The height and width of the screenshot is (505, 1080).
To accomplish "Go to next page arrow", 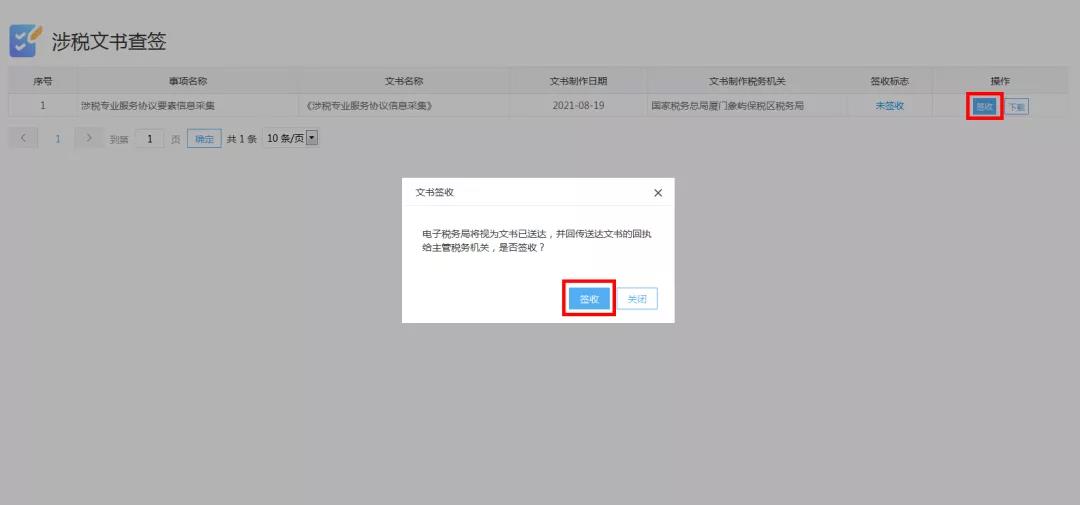I will pos(88,138).
